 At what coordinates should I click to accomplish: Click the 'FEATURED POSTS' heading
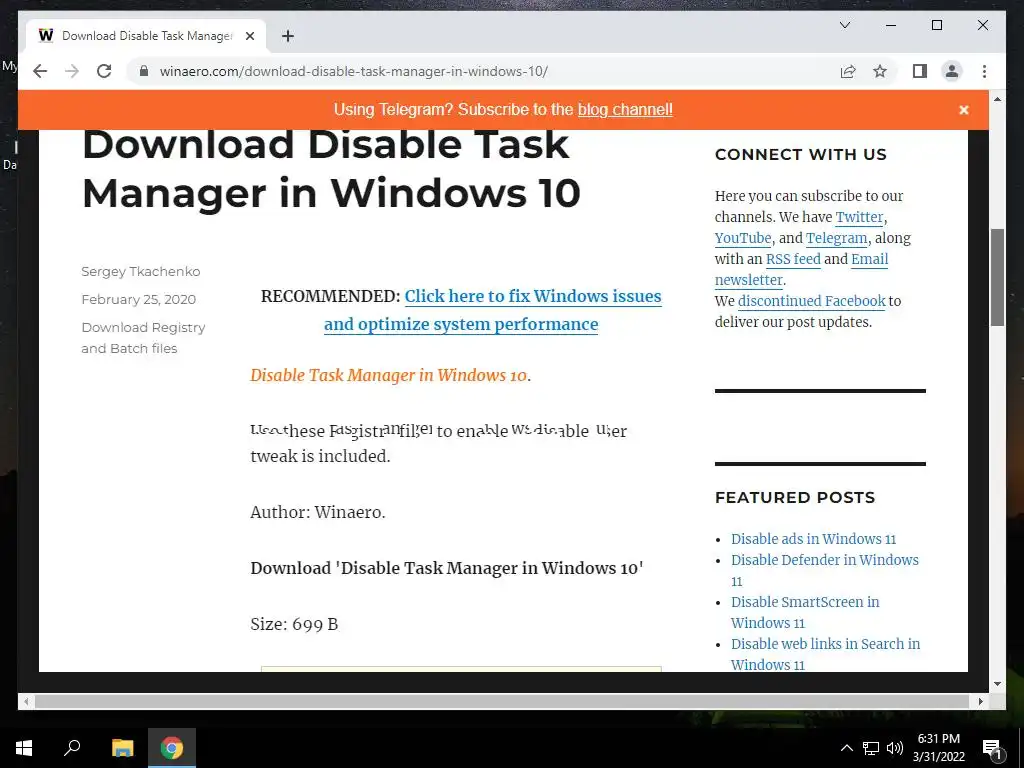795,498
